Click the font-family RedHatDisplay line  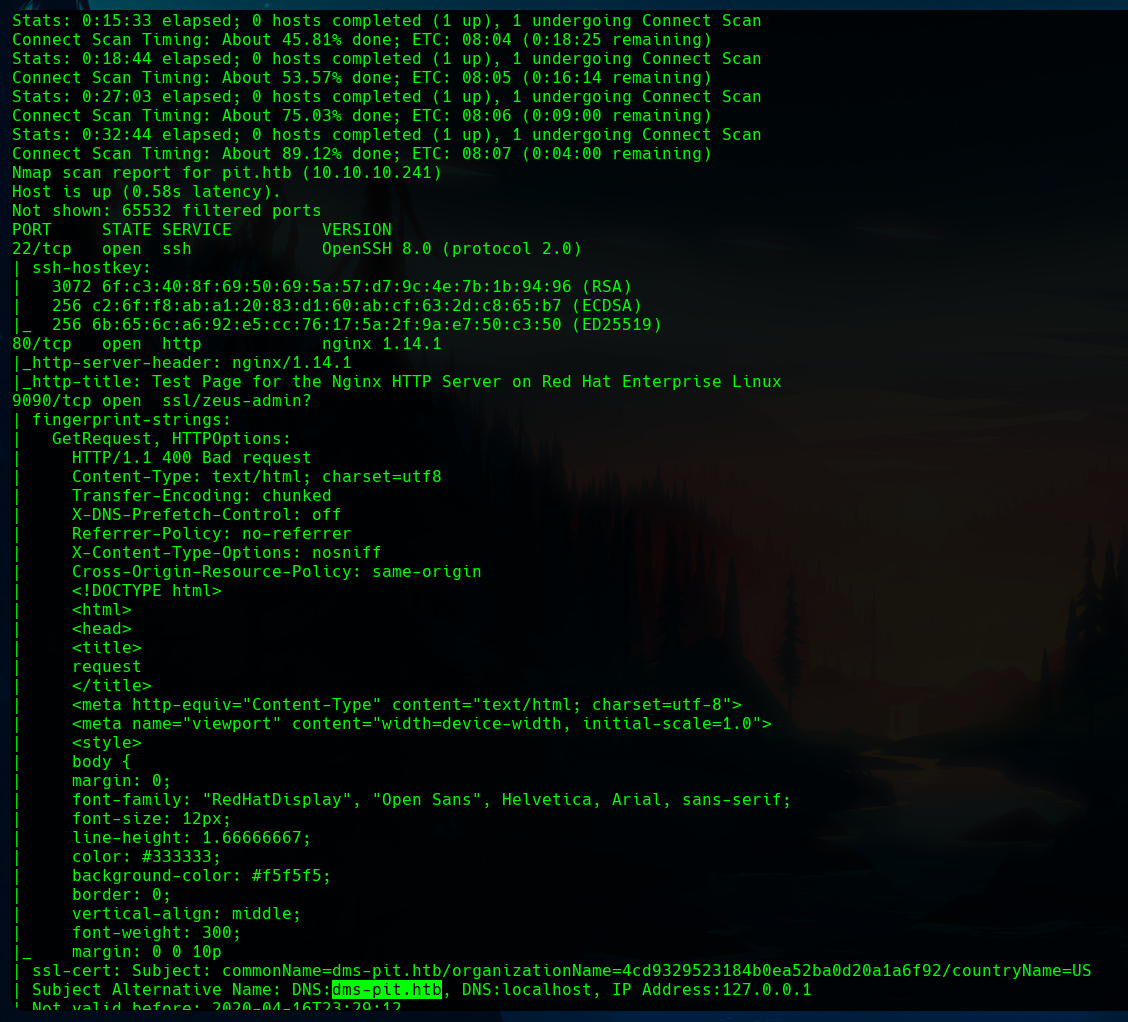tap(431, 800)
